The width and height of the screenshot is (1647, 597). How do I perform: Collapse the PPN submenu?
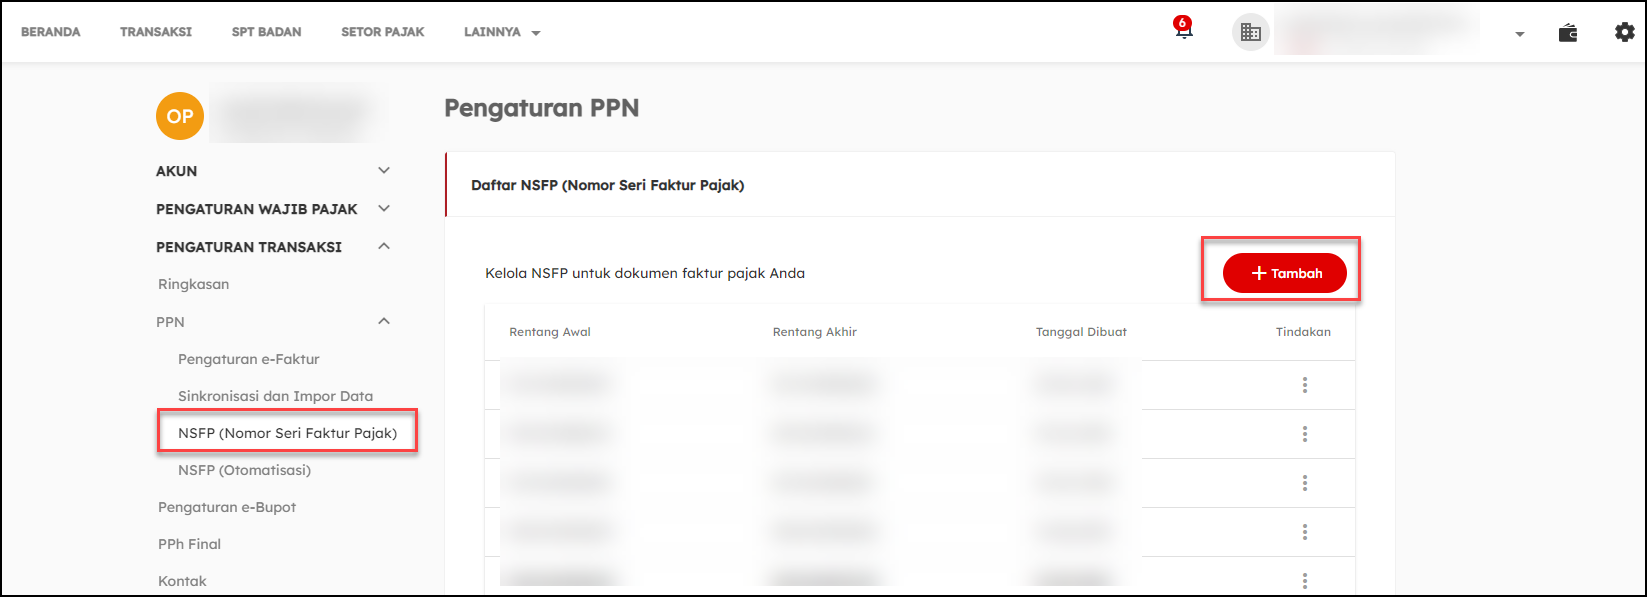(384, 322)
